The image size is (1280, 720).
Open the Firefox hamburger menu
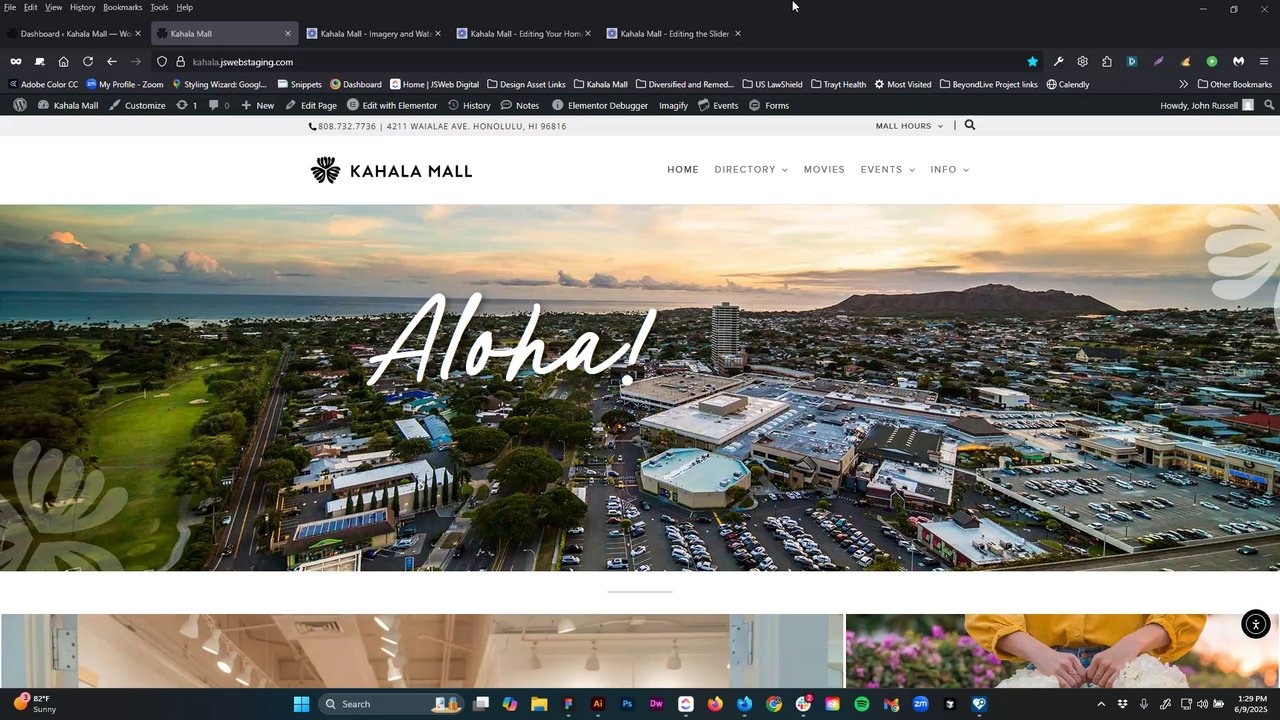click(1264, 62)
